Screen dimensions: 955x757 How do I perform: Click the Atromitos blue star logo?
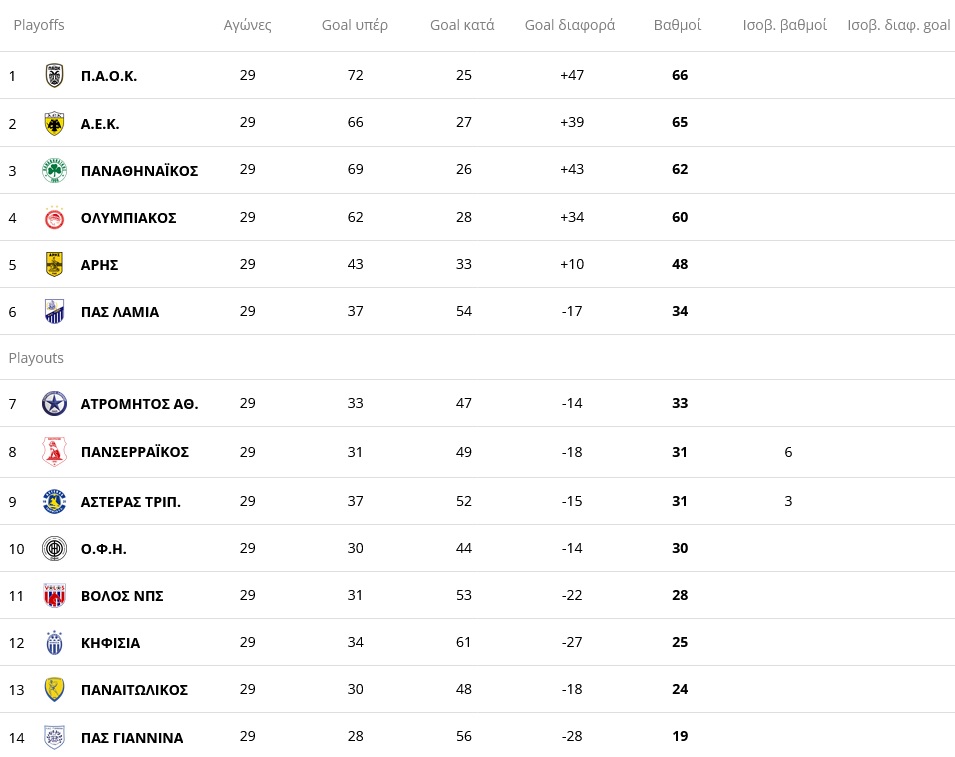click(x=54, y=404)
